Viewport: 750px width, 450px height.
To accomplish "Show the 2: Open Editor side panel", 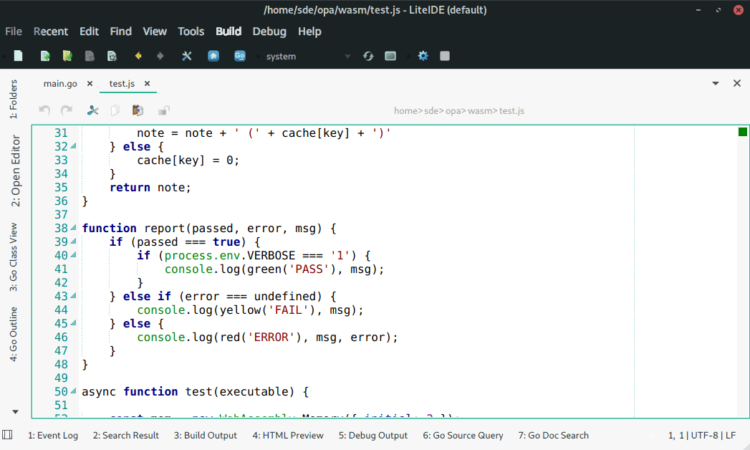I will pos(15,171).
